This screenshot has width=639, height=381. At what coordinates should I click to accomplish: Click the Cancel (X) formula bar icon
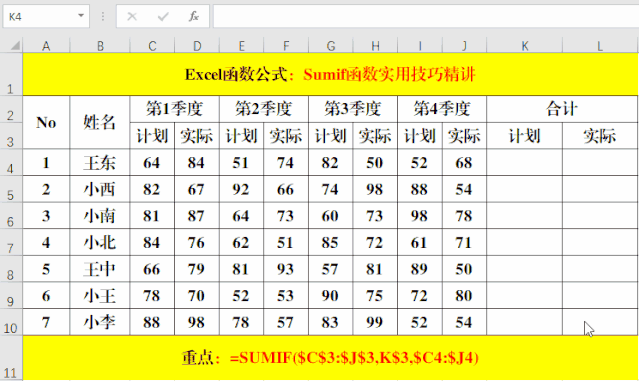coord(132,16)
